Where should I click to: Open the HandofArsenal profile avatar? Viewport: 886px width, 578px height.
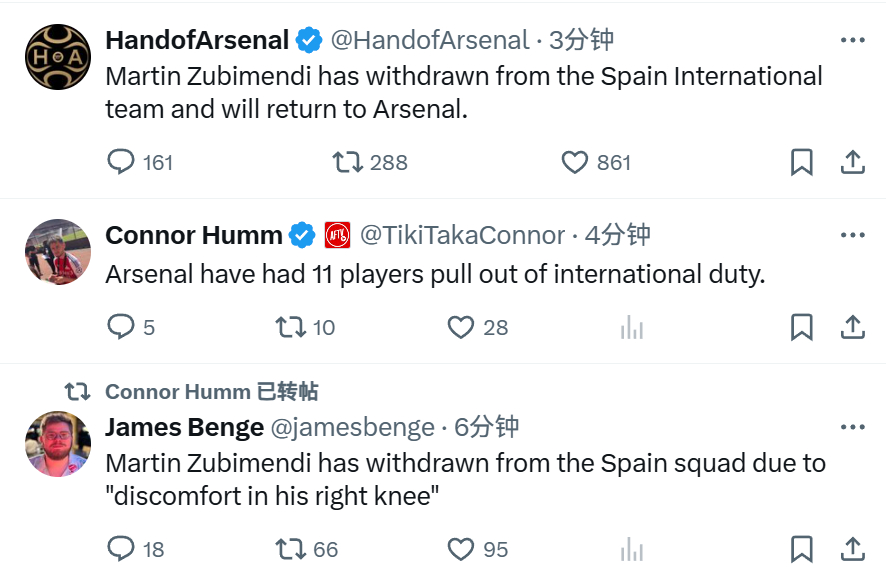point(58,57)
